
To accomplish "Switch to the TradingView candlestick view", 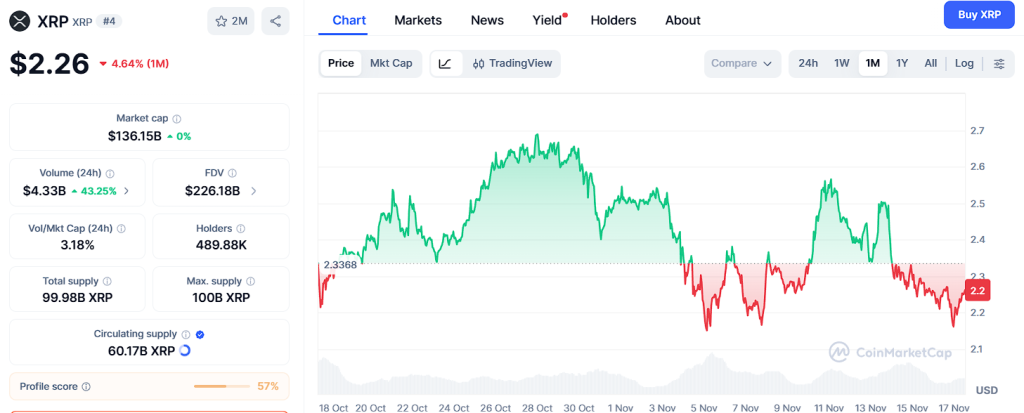I will pyautogui.click(x=511, y=63).
